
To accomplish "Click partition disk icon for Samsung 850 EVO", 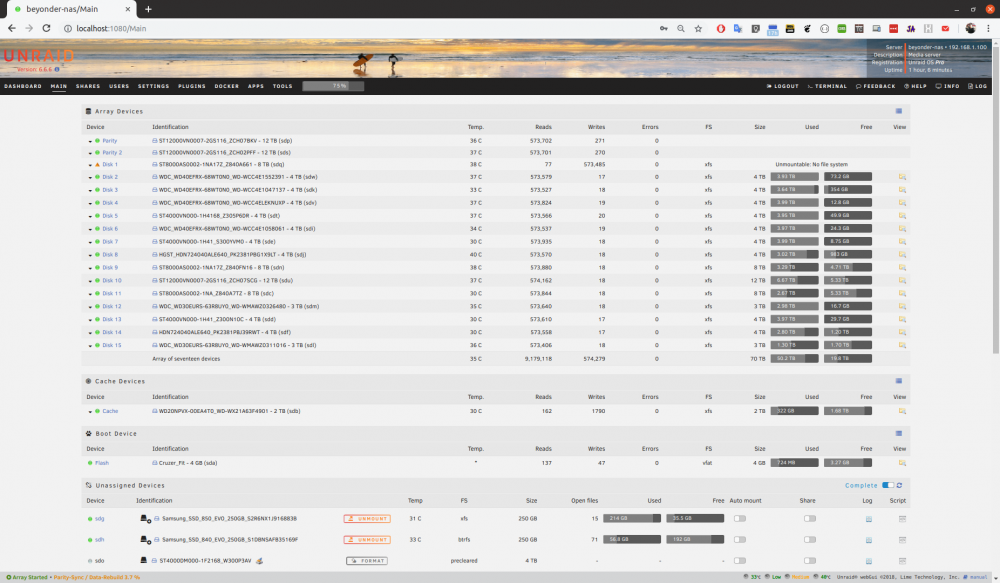I will 145,519.
